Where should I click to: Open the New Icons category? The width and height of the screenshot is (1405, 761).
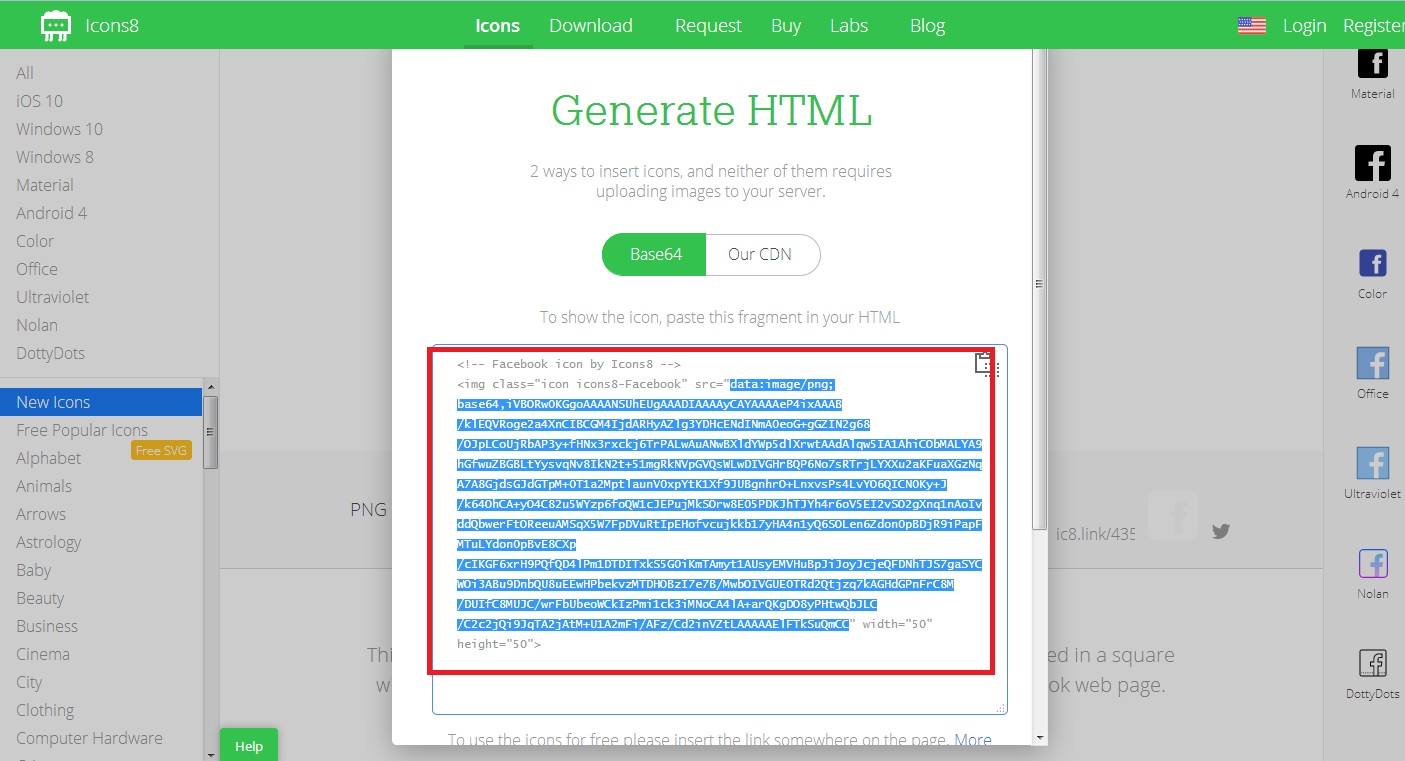[x=101, y=402]
